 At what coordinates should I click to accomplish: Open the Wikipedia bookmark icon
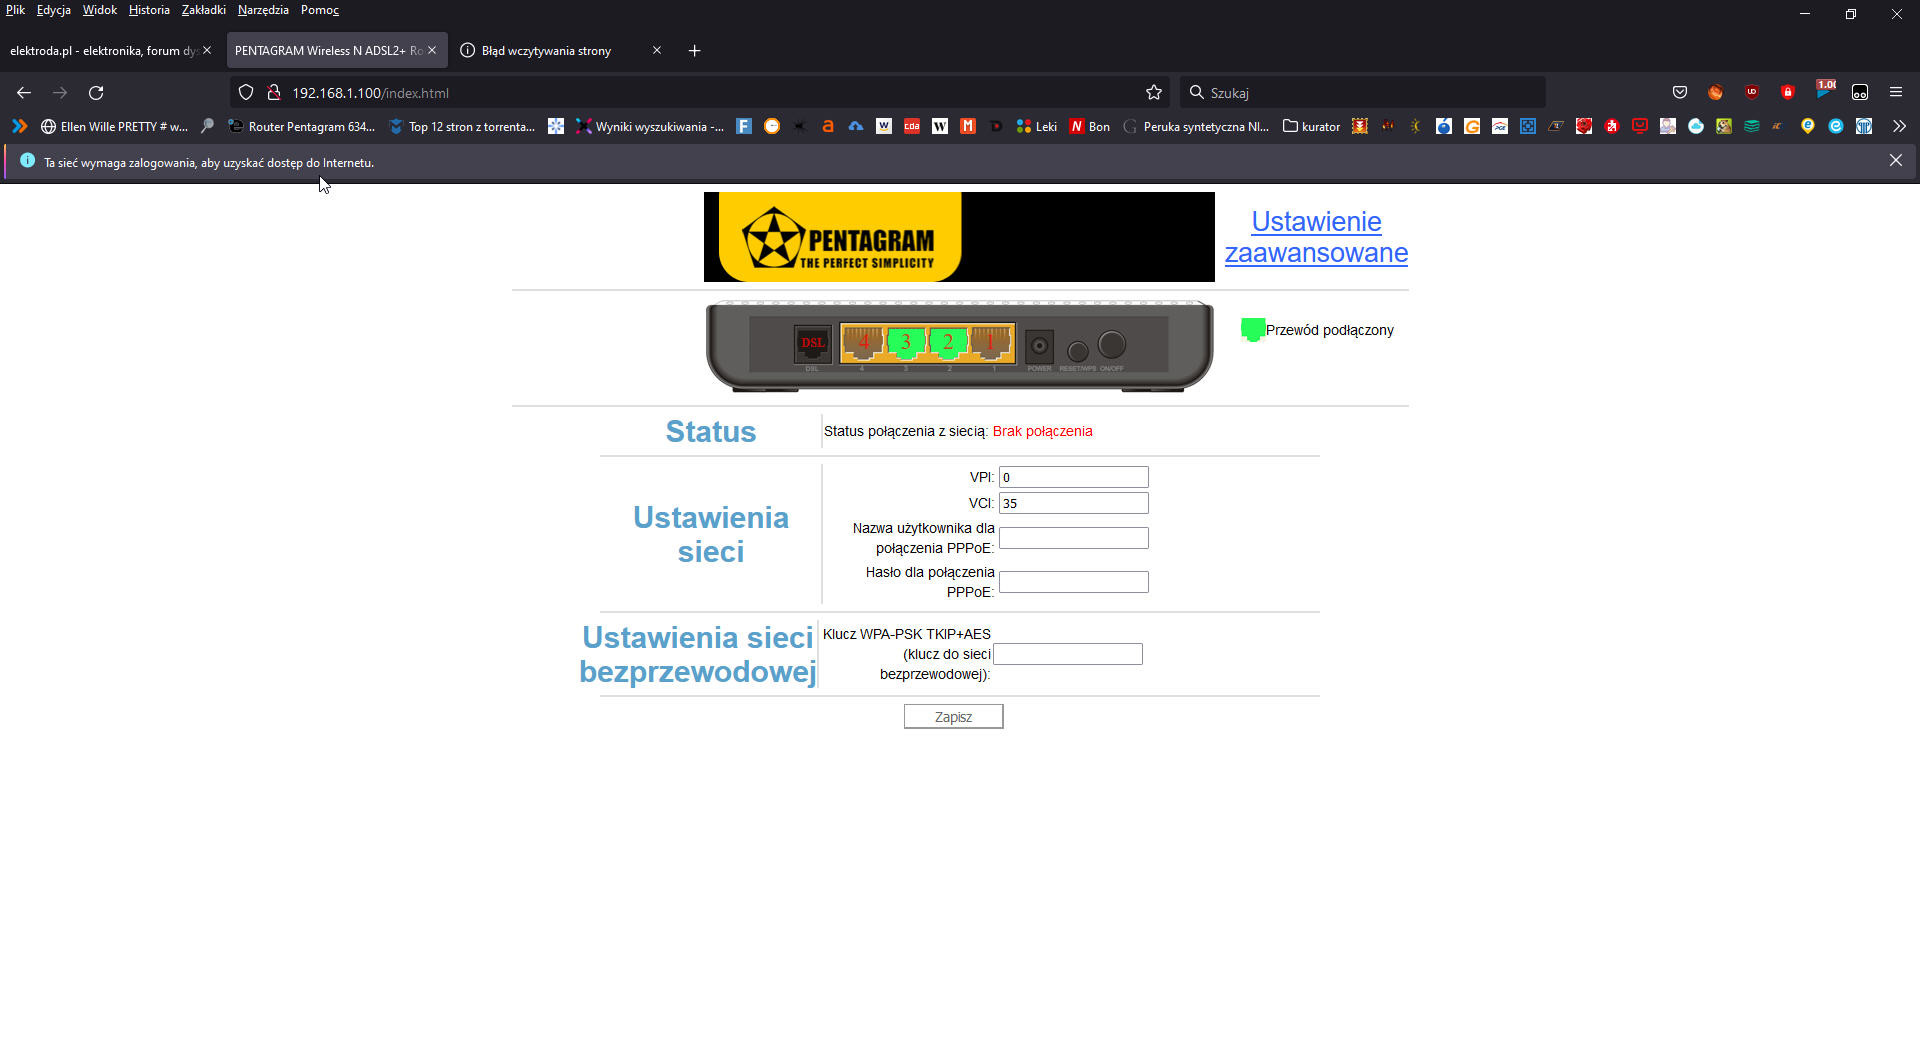click(939, 126)
